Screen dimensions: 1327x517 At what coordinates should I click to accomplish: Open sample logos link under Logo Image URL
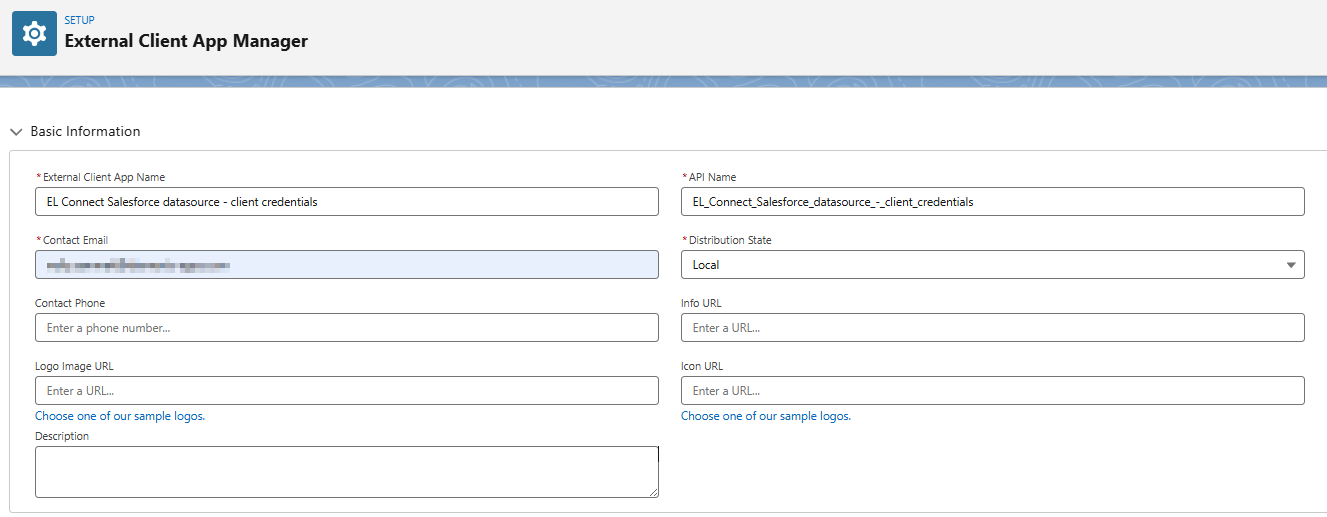pyautogui.click(x=120, y=416)
